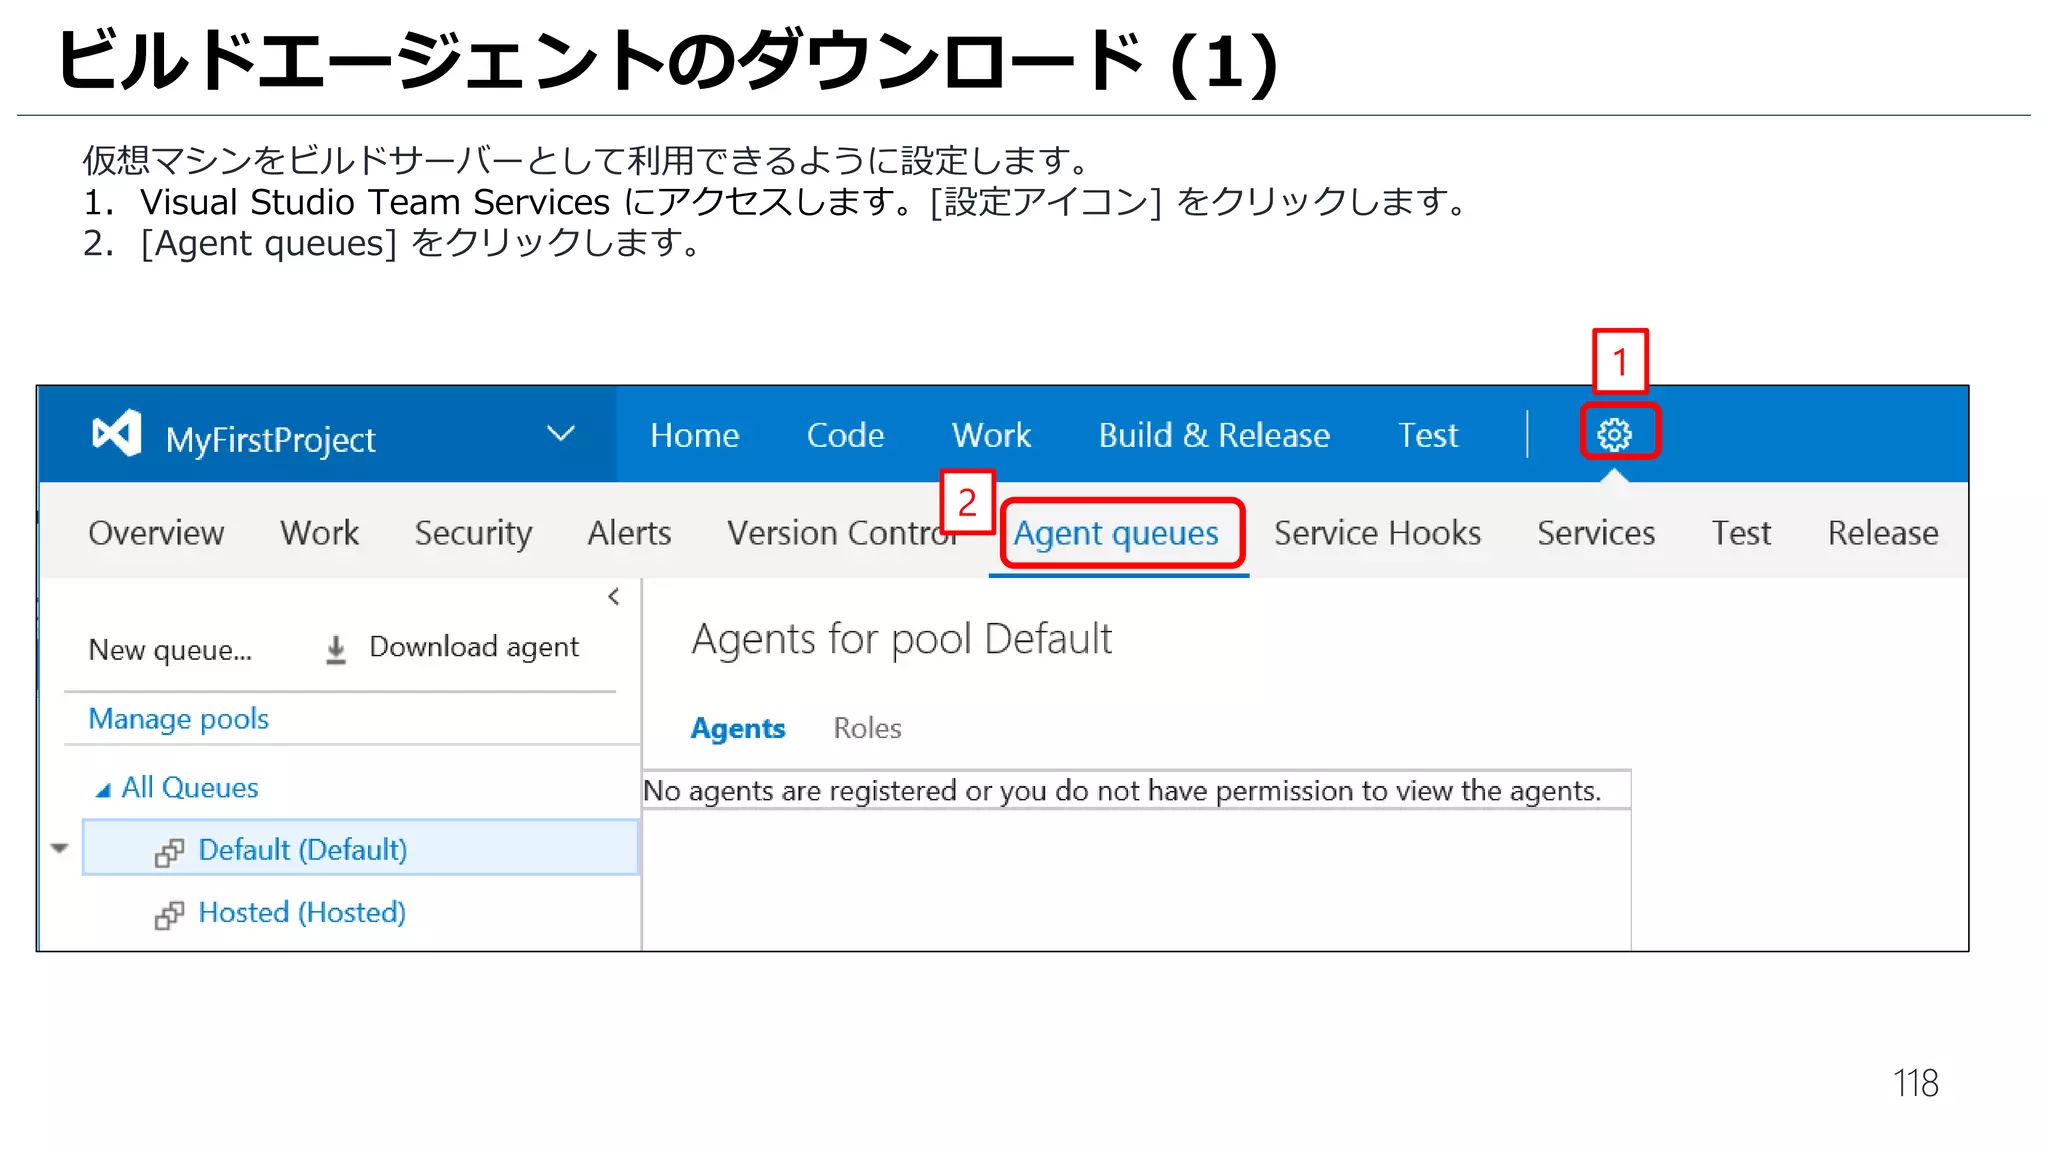Expand the arrow left of Default queue
The height and width of the screenshot is (1152, 2048).
point(60,848)
